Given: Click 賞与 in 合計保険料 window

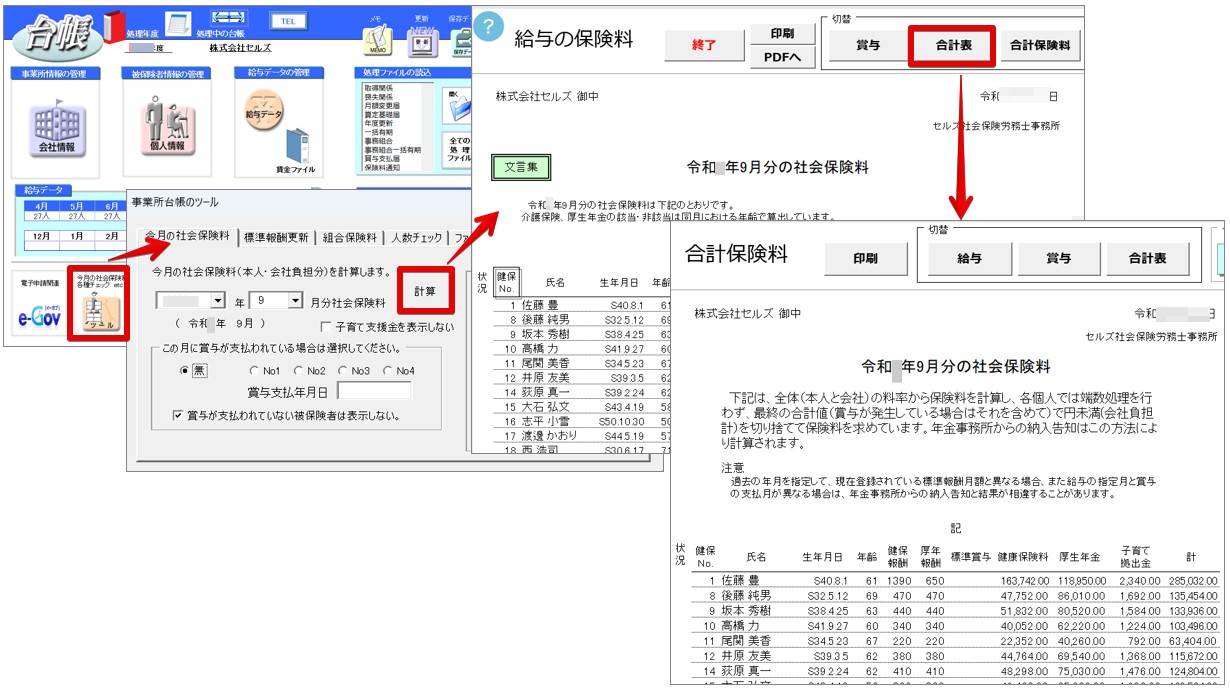Looking at the screenshot, I should [1058, 258].
